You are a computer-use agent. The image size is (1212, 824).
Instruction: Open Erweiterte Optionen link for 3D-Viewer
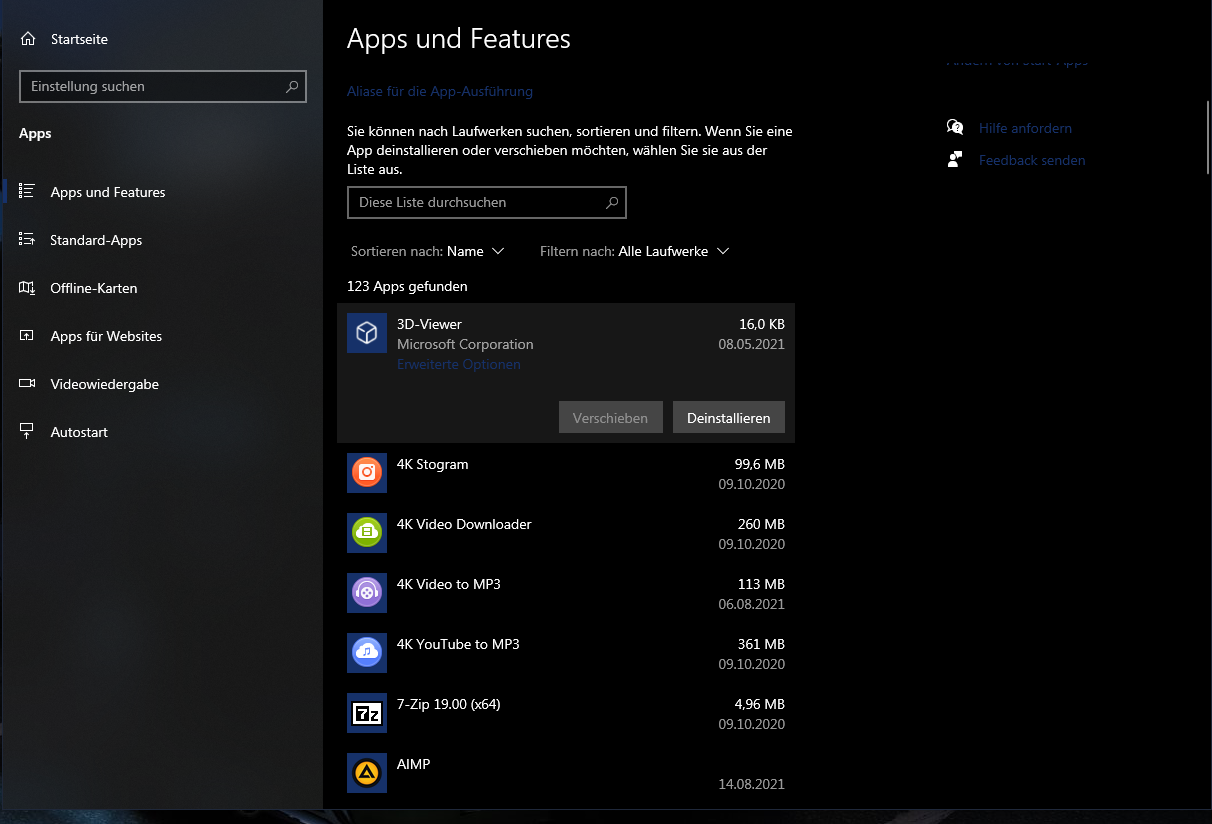pyautogui.click(x=458, y=365)
